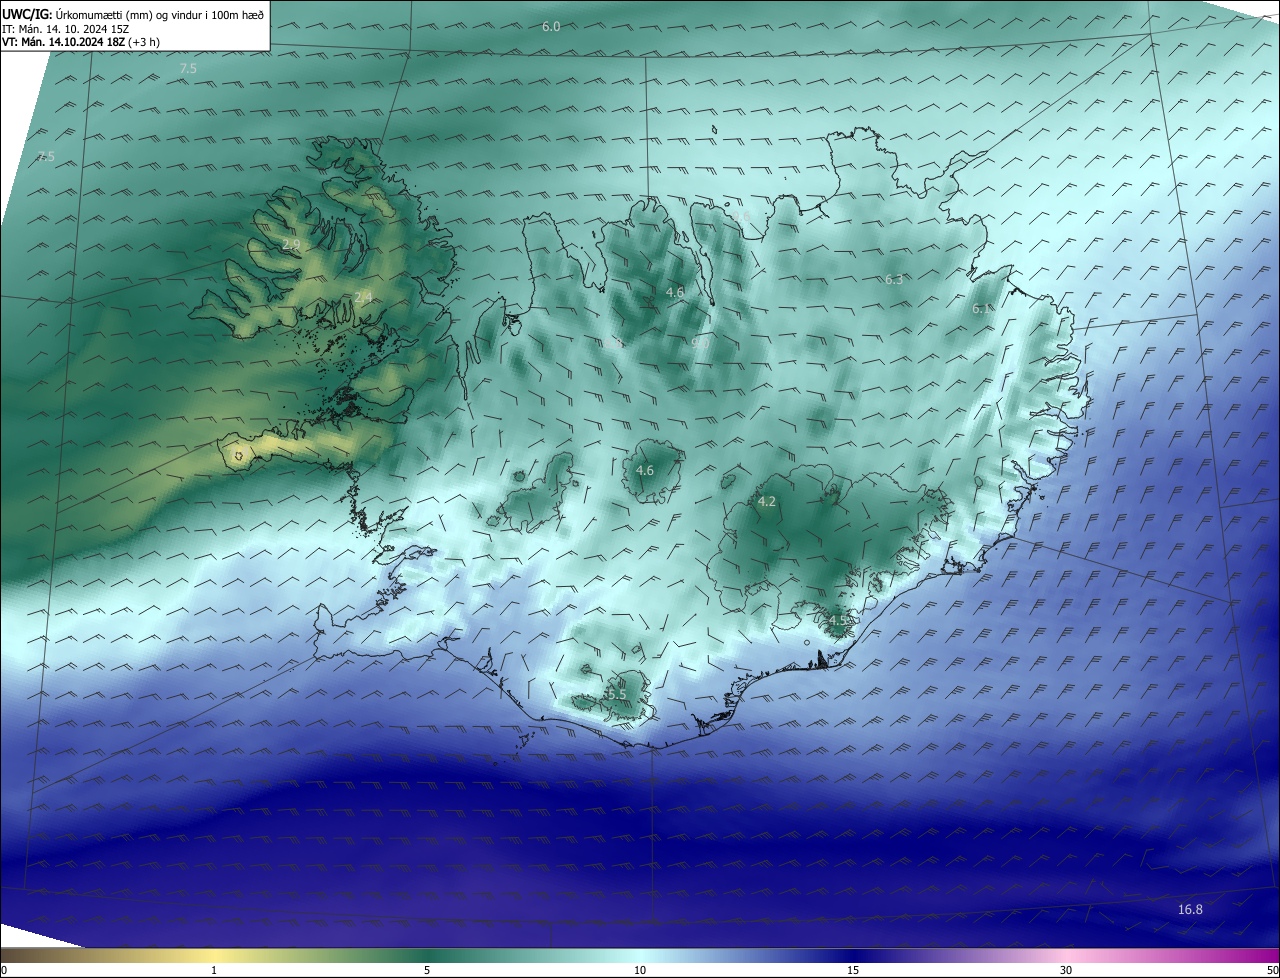
Task: Click the initial time 'IT: Mán. 14. 10. 2024 15Z'
Action: (x=66, y=28)
